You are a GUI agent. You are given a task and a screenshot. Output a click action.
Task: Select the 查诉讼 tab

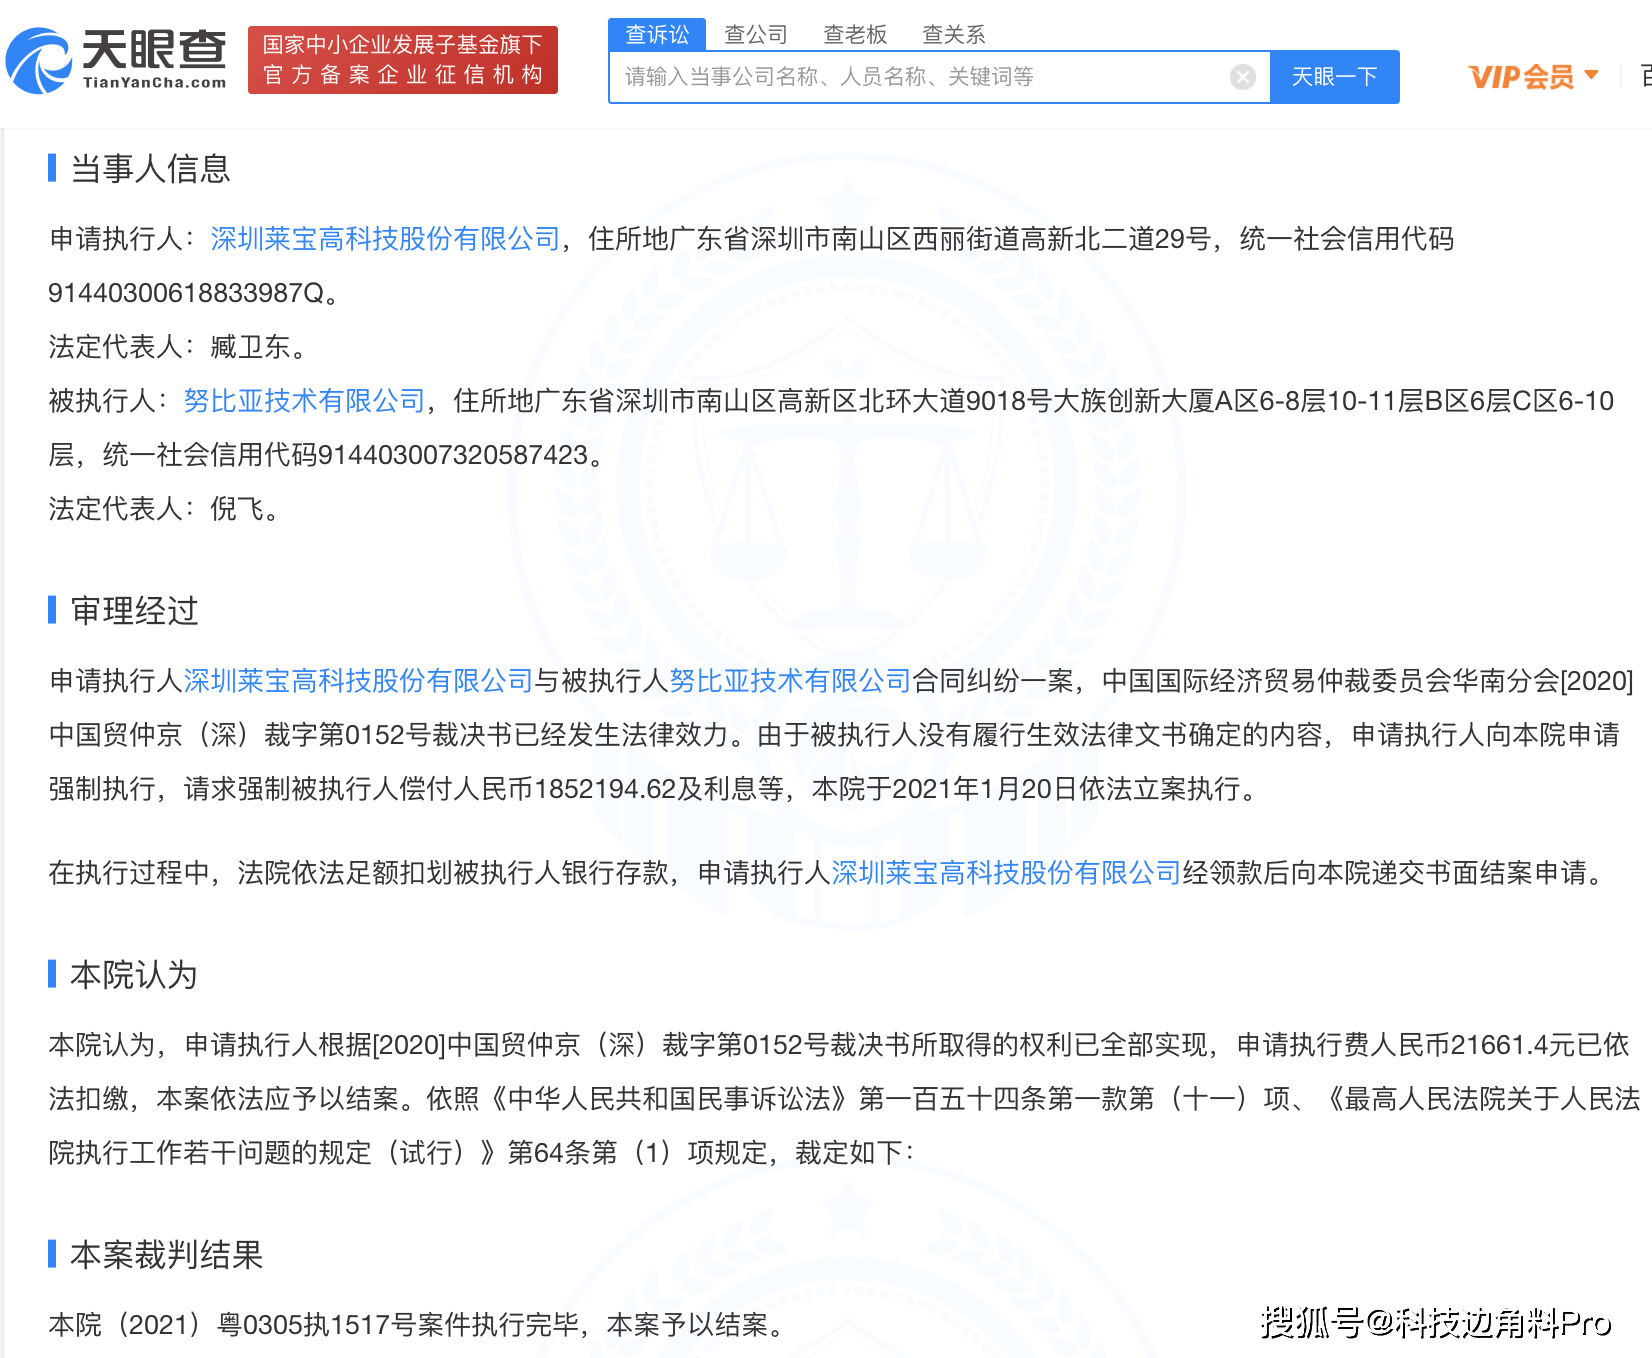click(657, 35)
